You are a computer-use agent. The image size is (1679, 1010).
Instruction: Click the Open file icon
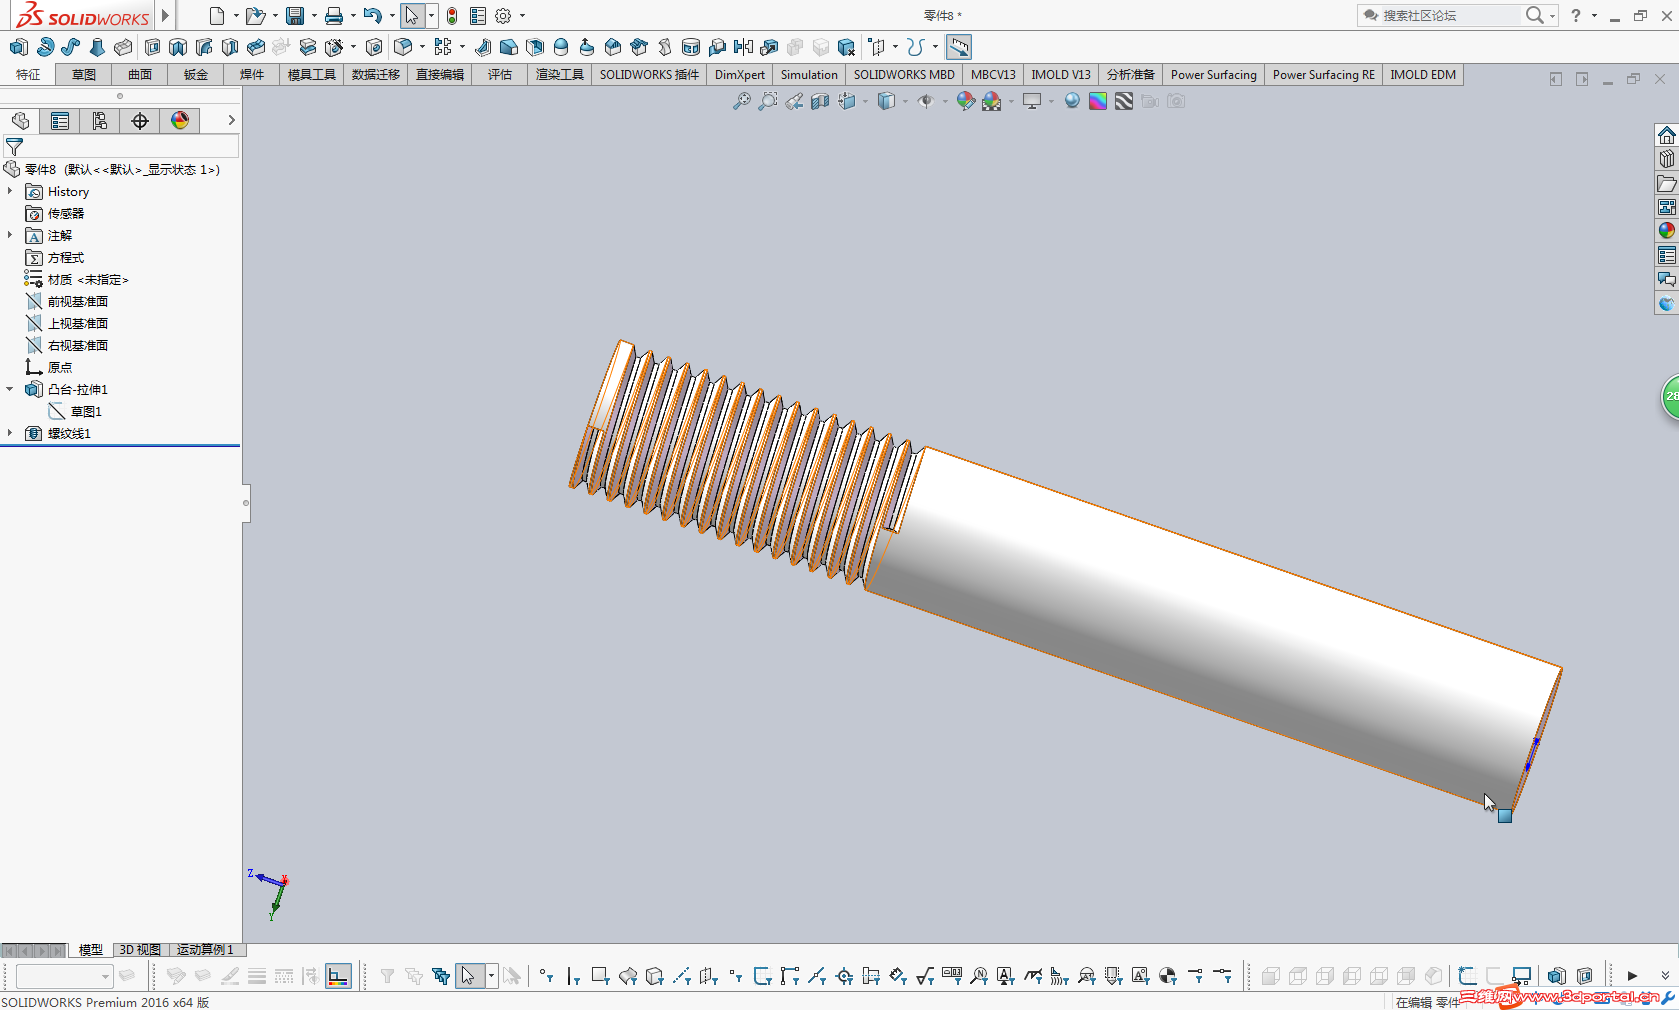coord(255,16)
